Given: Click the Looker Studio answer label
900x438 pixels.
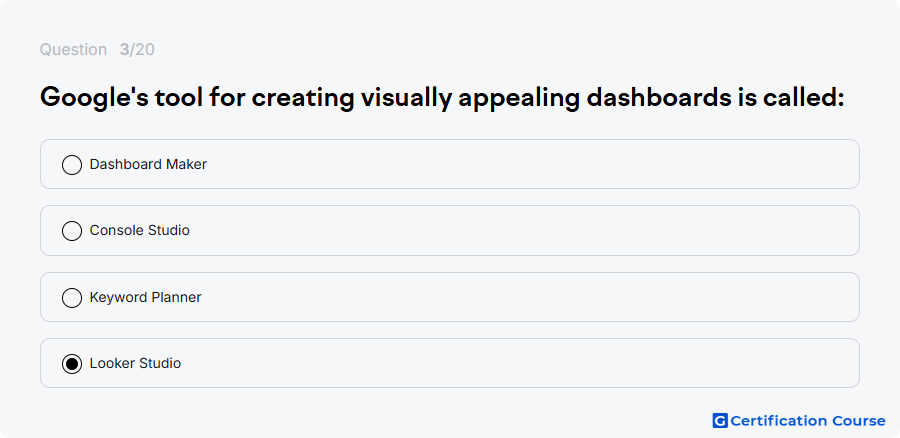Looking at the screenshot, I should [135, 363].
